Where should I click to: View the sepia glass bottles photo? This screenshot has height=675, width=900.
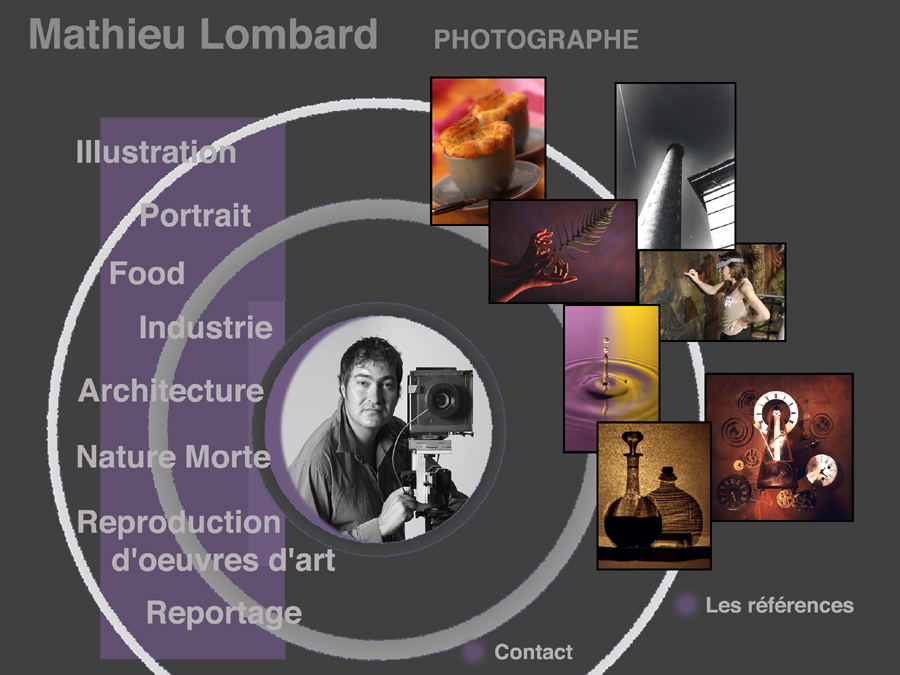tap(654, 496)
